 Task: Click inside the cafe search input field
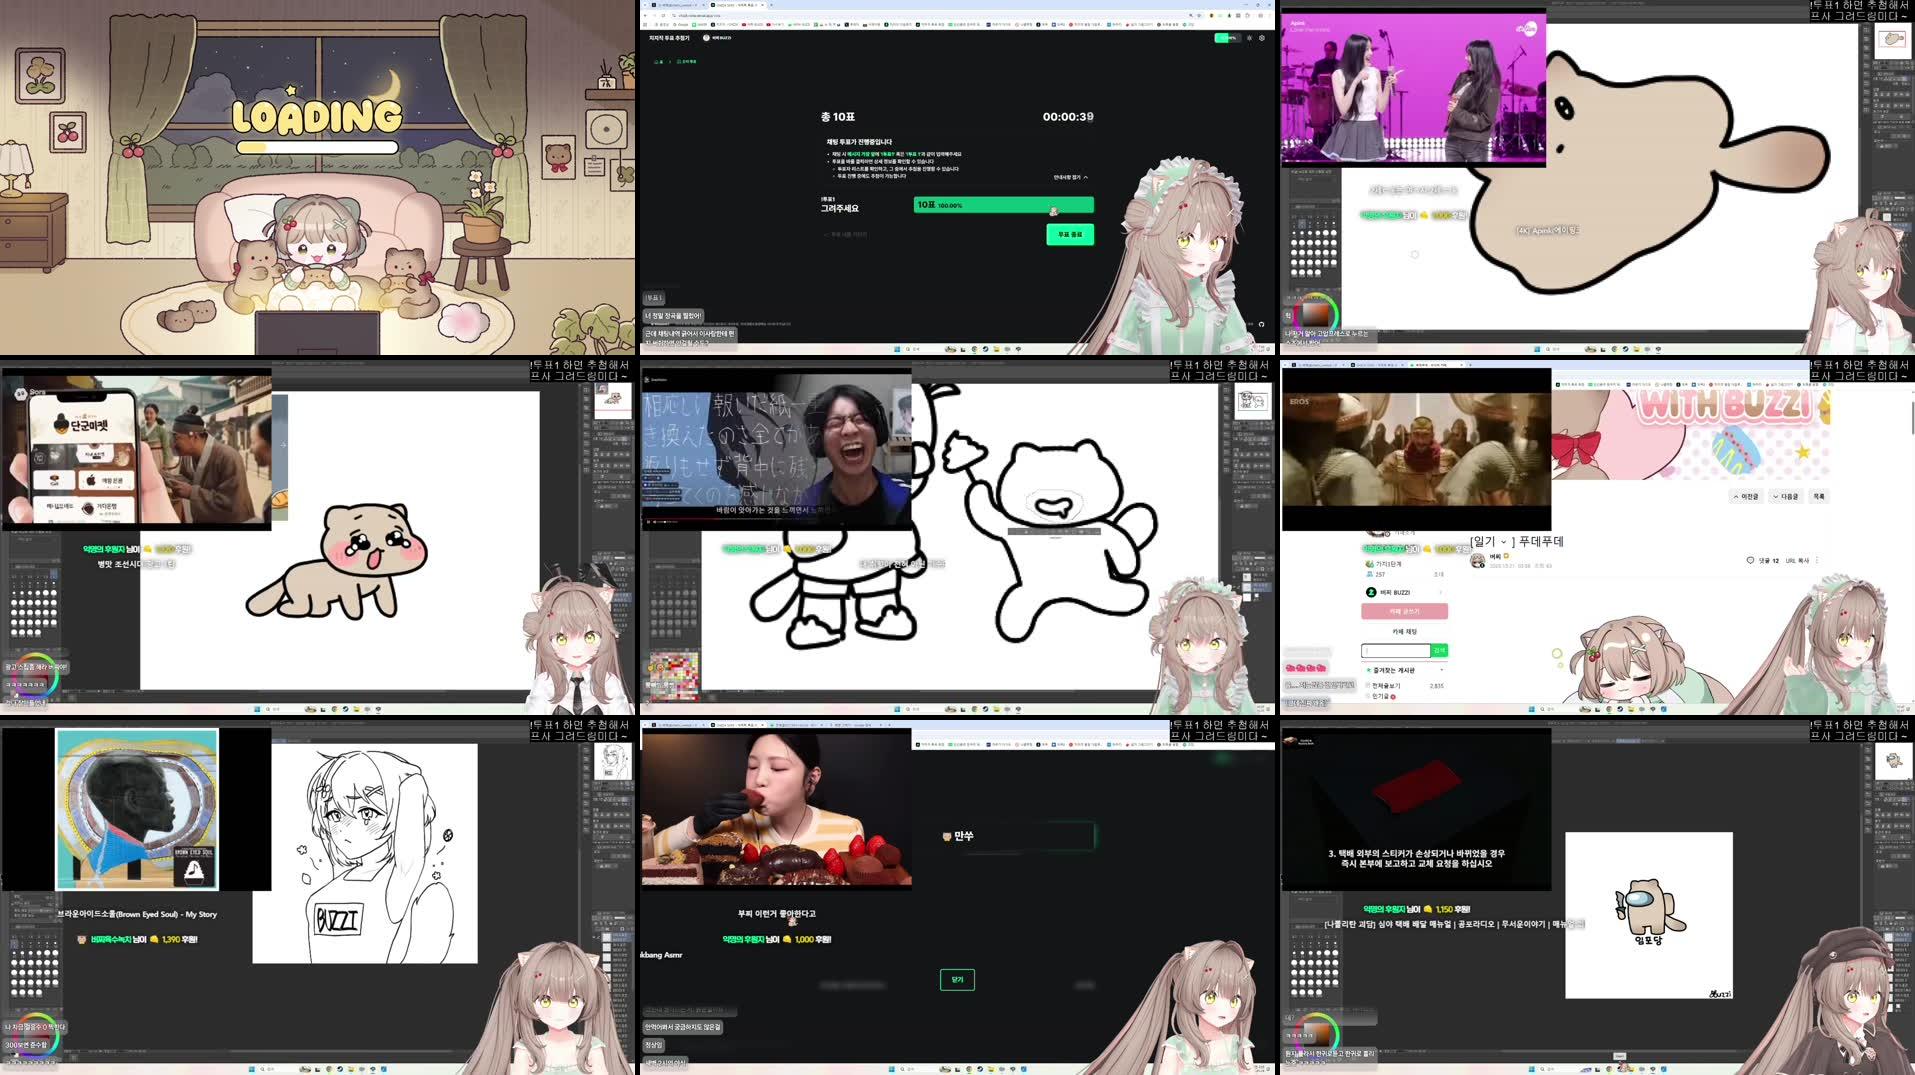click(x=1395, y=650)
